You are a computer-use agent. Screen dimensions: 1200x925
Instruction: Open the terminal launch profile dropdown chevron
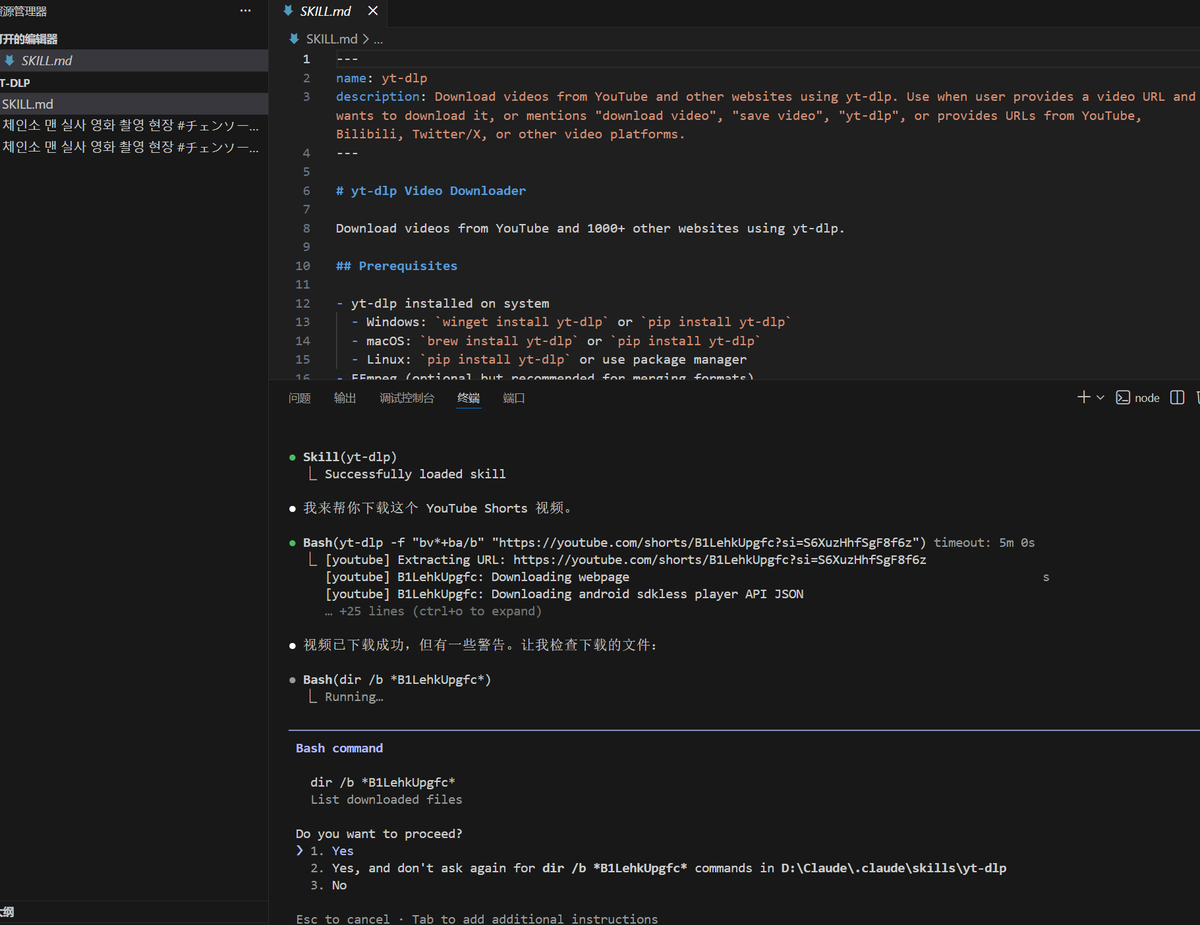click(x=1100, y=397)
